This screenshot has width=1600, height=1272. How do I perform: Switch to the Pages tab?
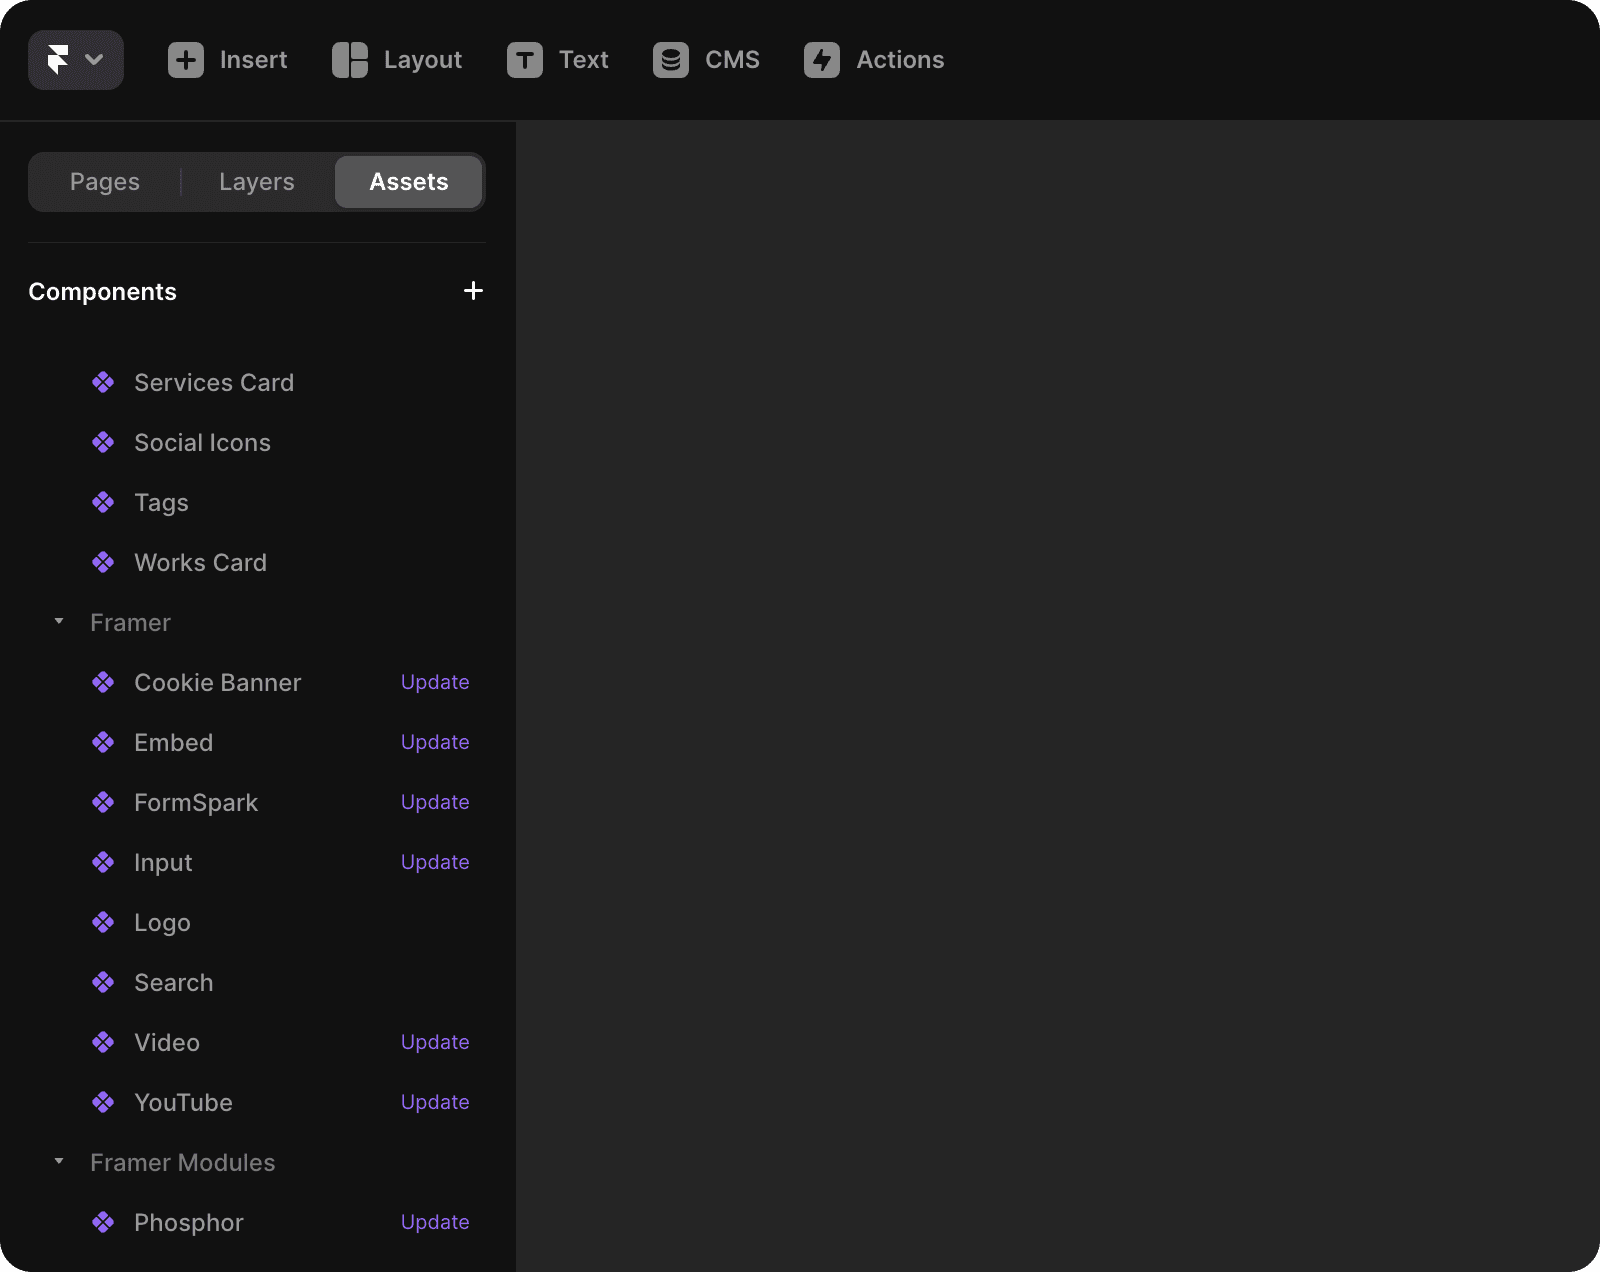point(105,182)
